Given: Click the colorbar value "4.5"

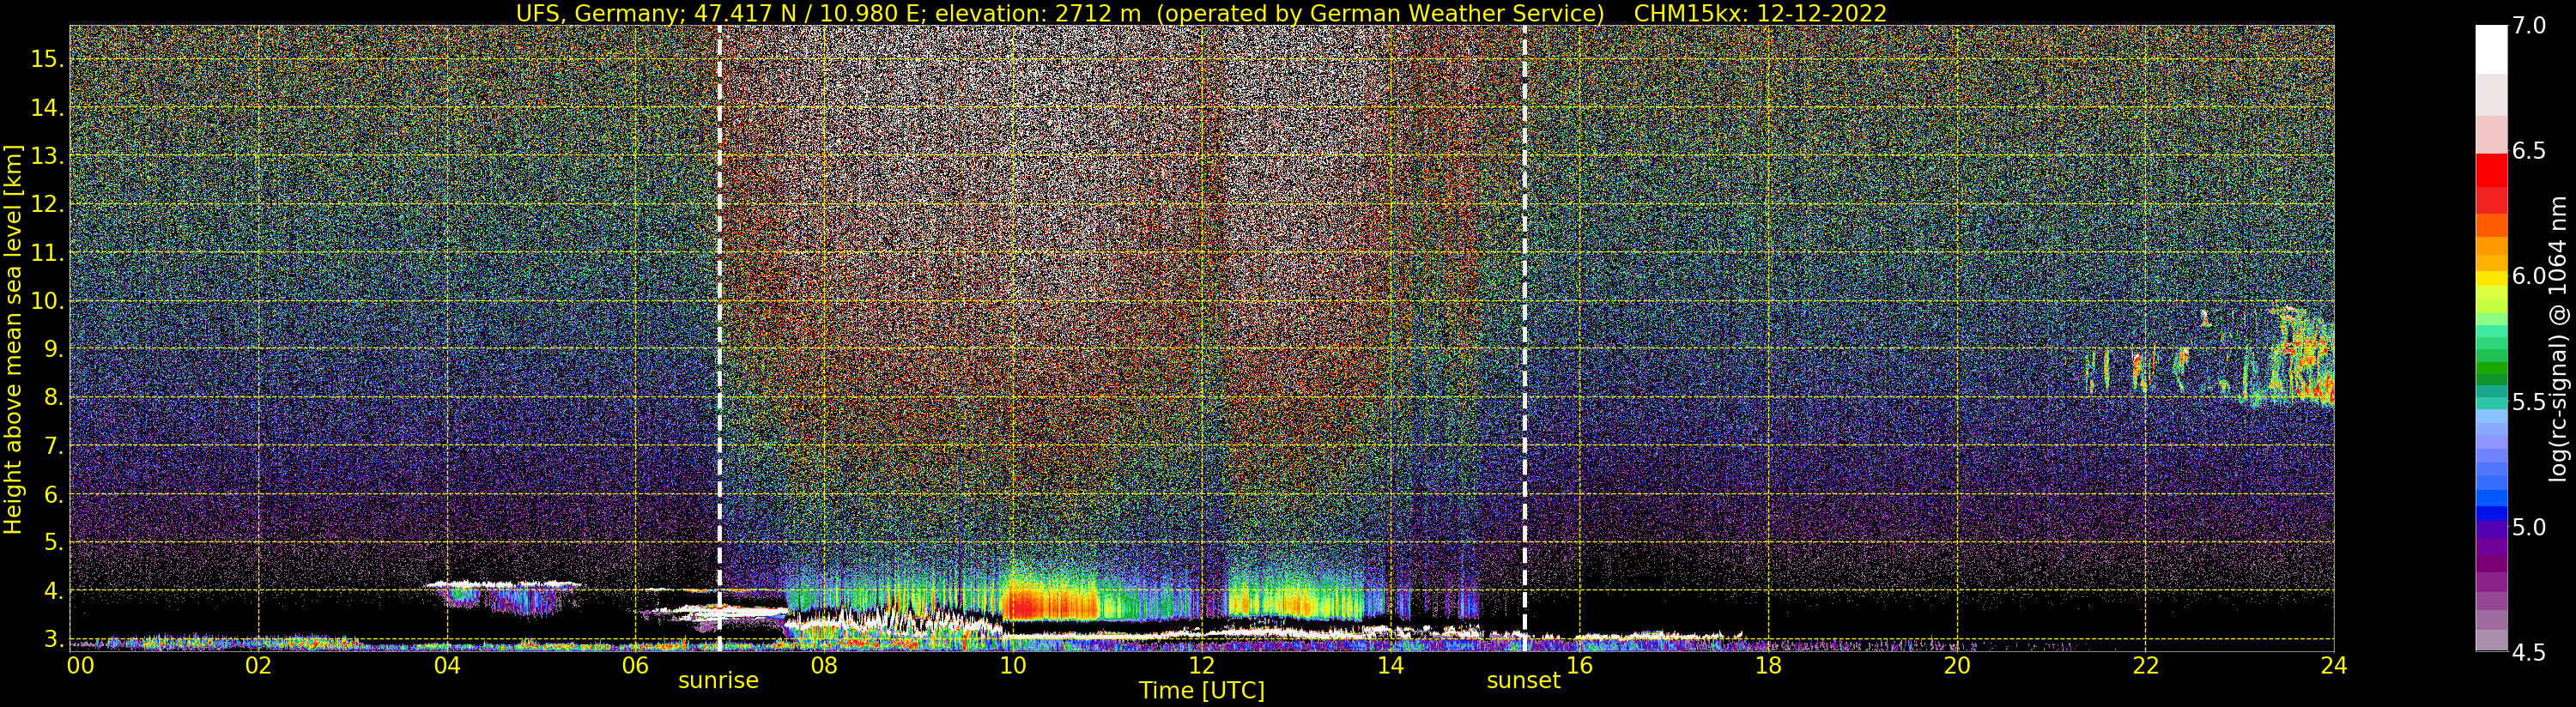Looking at the screenshot, I should tap(2528, 653).
